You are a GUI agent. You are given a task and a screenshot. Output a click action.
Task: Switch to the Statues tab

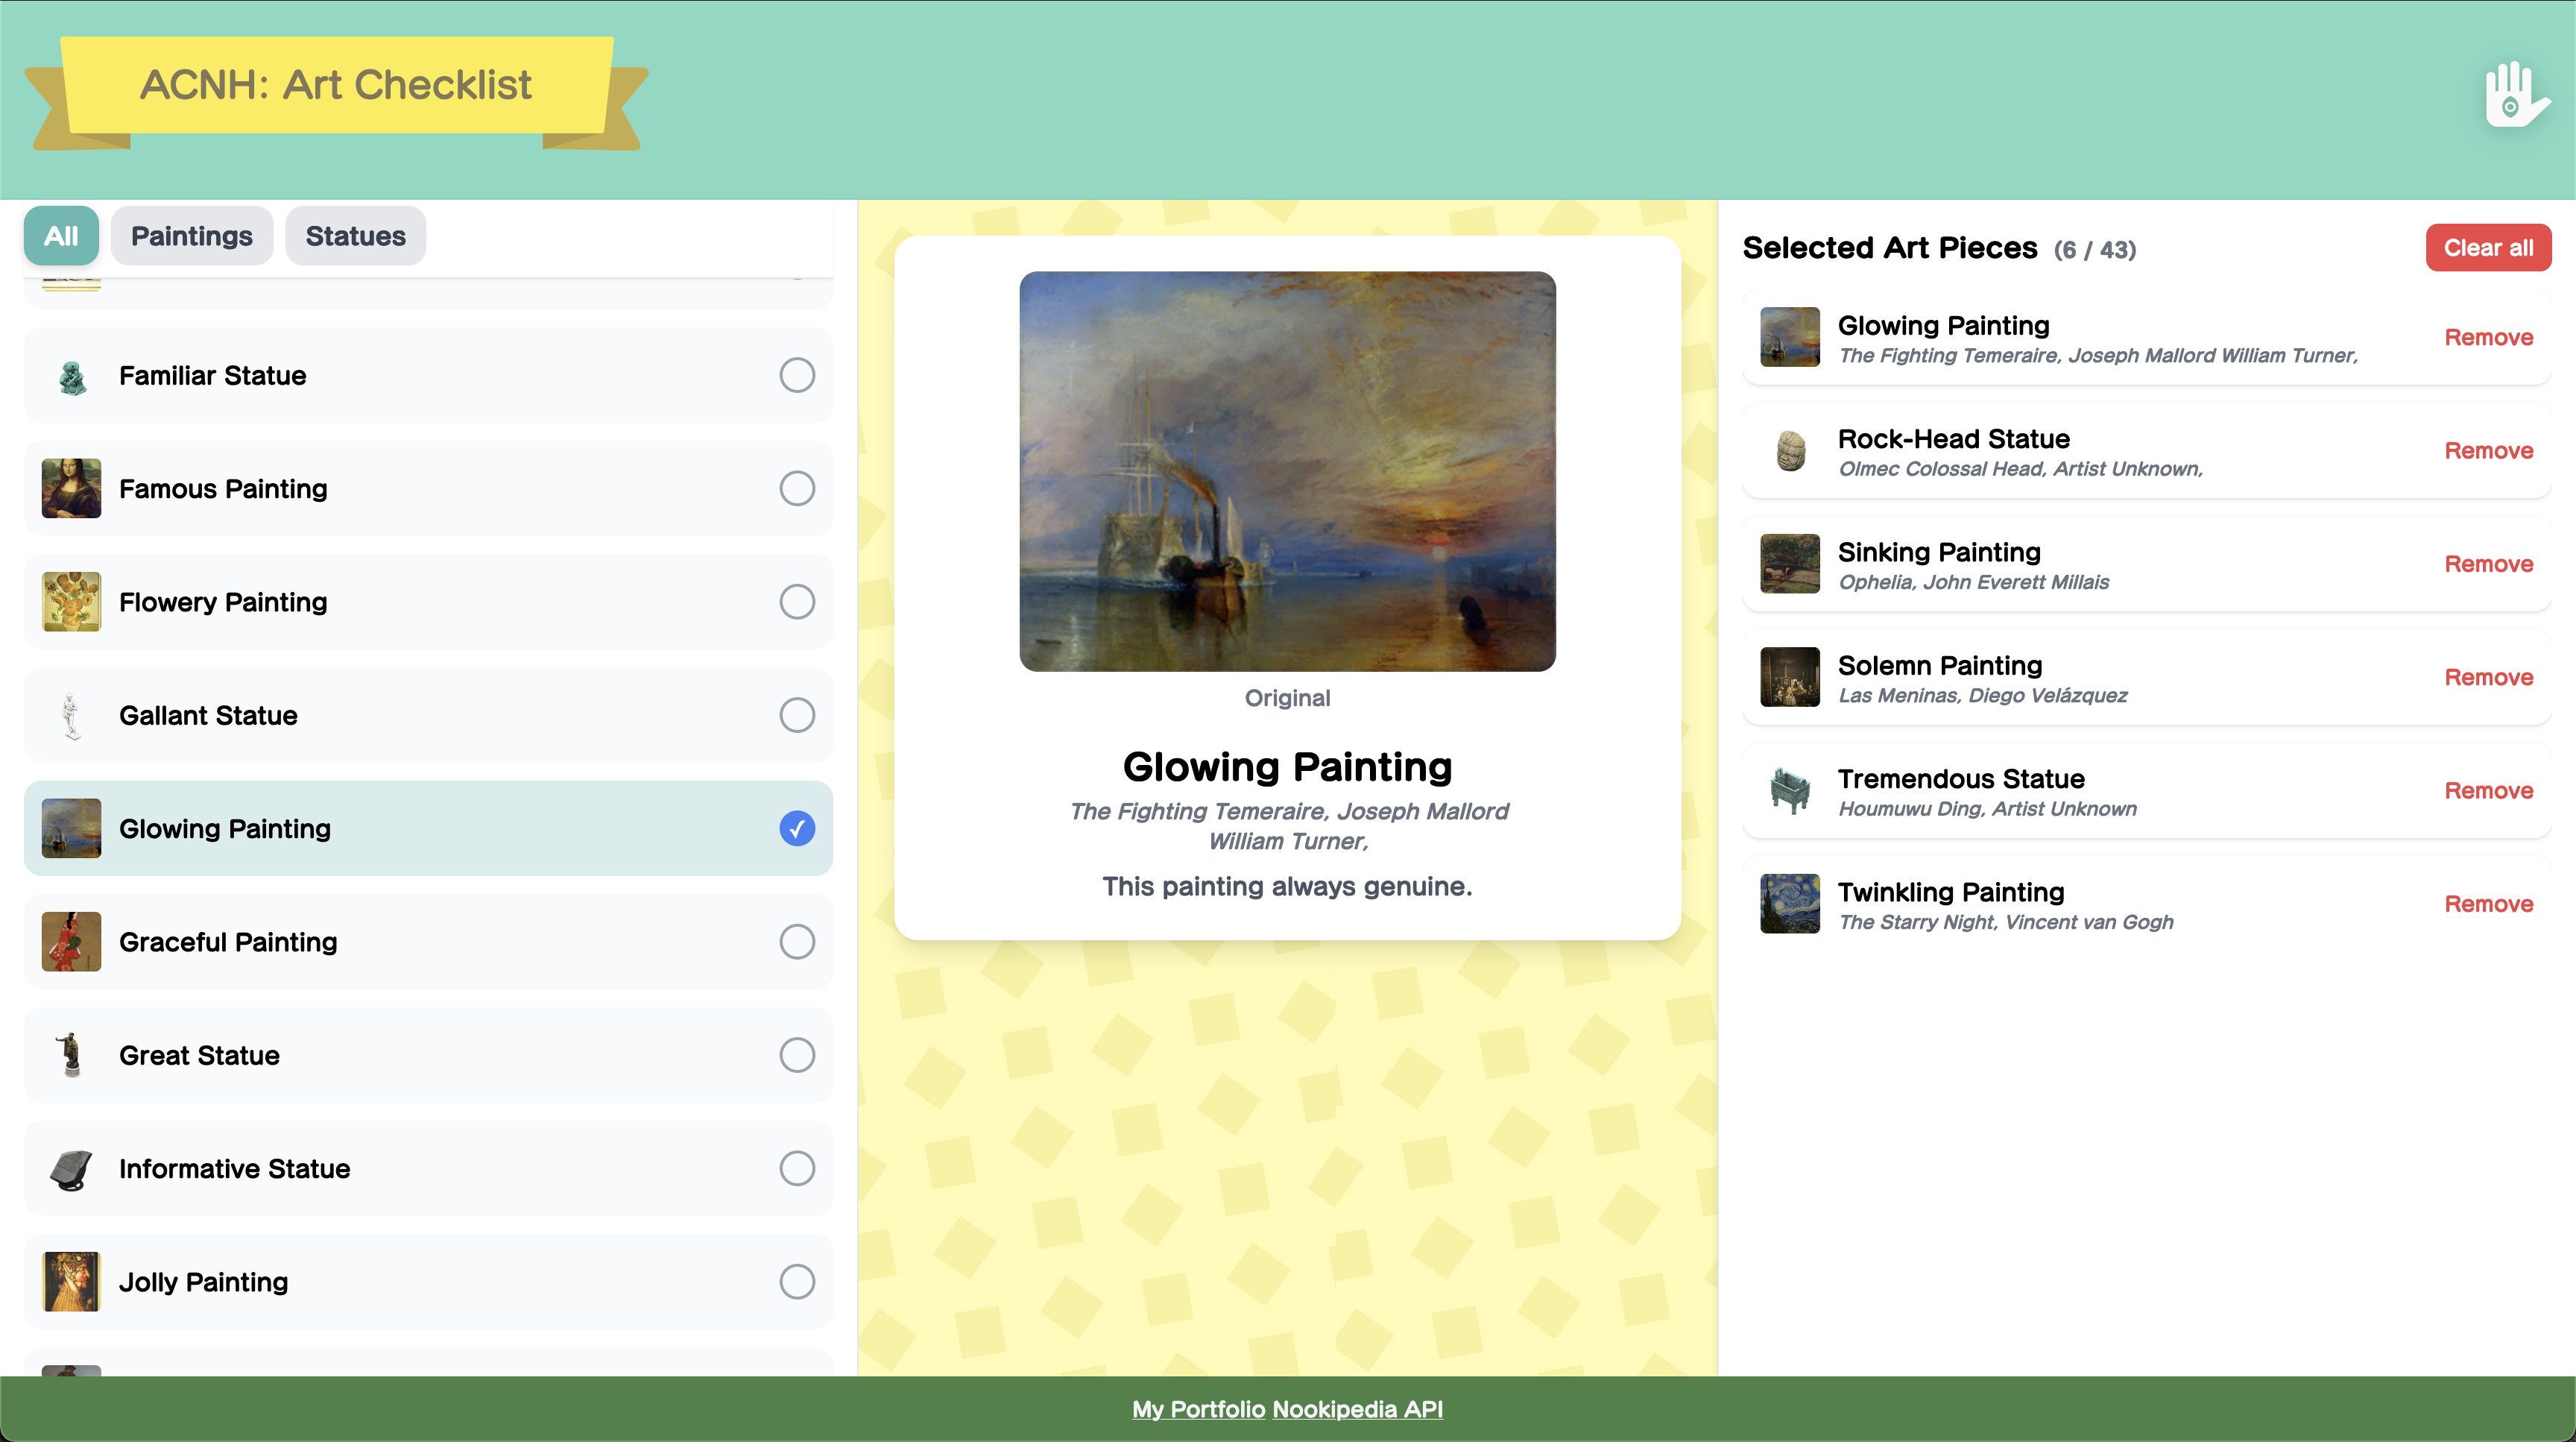point(355,235)
